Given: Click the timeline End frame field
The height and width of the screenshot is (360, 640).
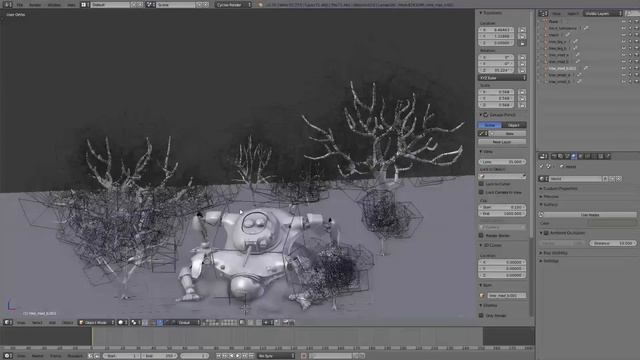Looking at the screenshot, I should pos(160,356).
